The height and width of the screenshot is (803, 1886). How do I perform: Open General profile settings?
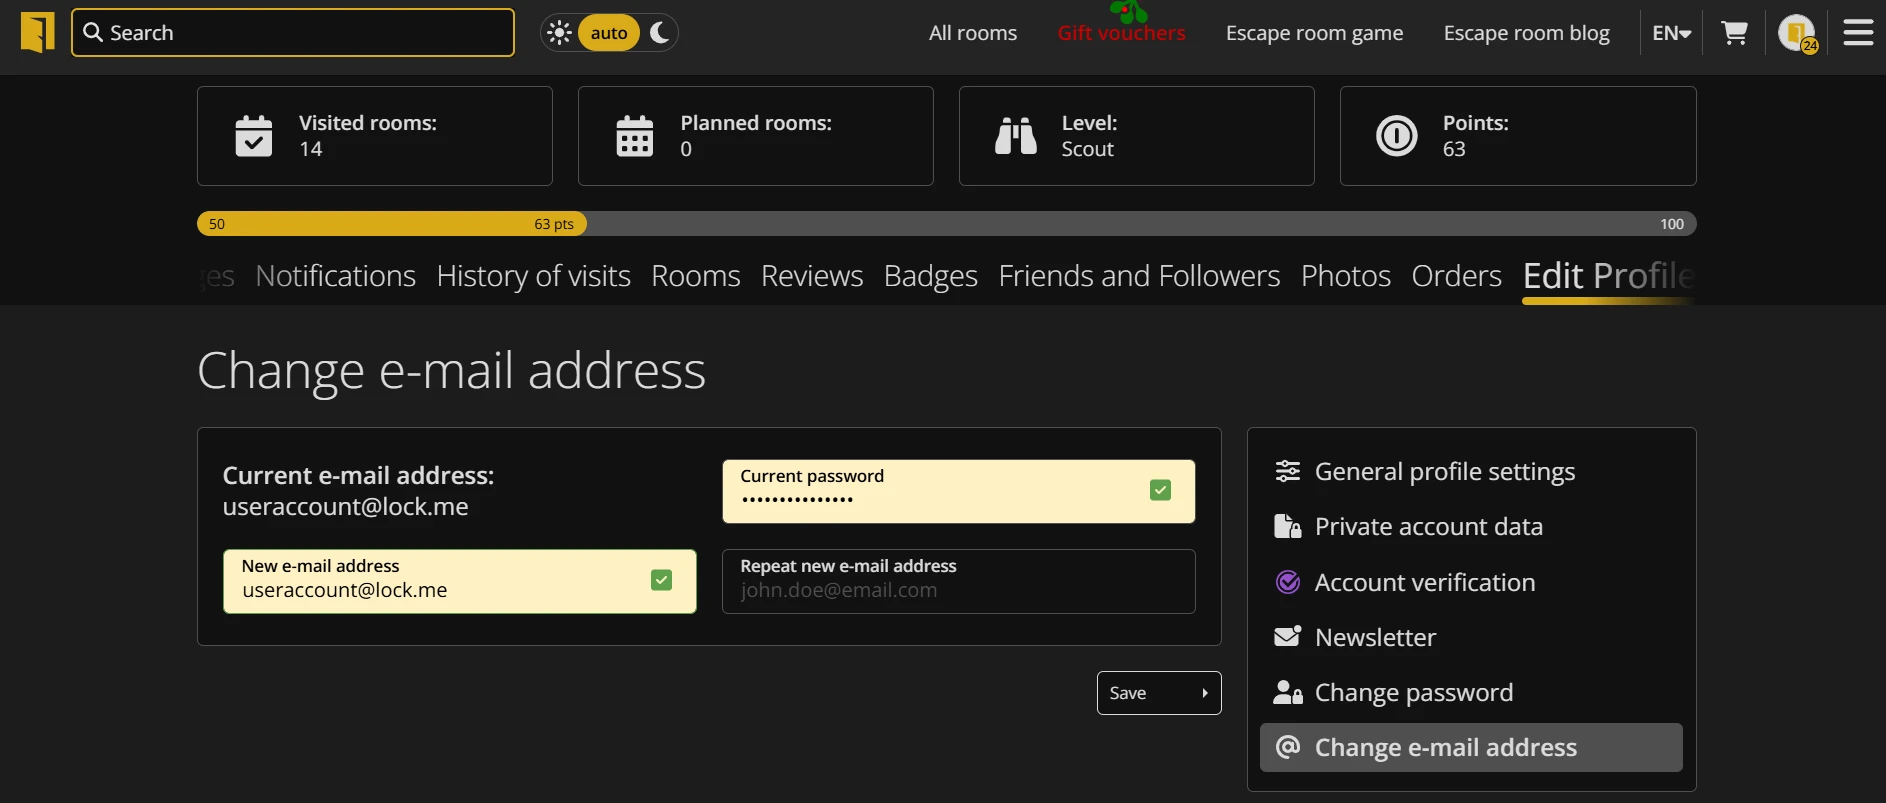[x=1444, y=471]
